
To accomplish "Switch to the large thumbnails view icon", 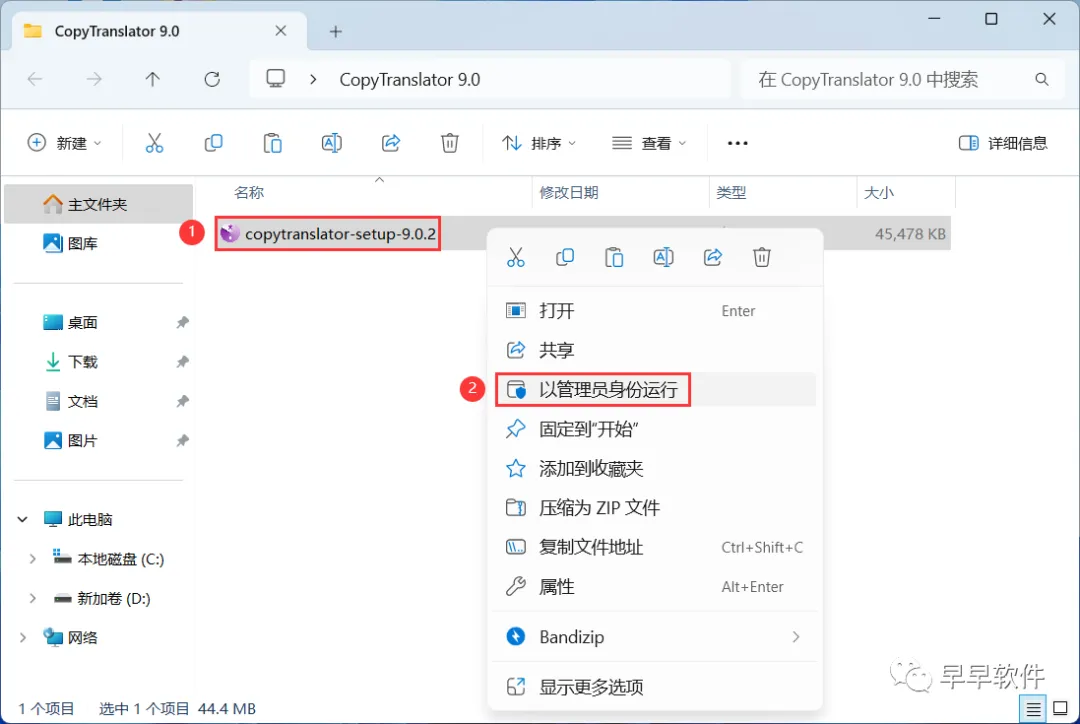I will click(1061, 708).
